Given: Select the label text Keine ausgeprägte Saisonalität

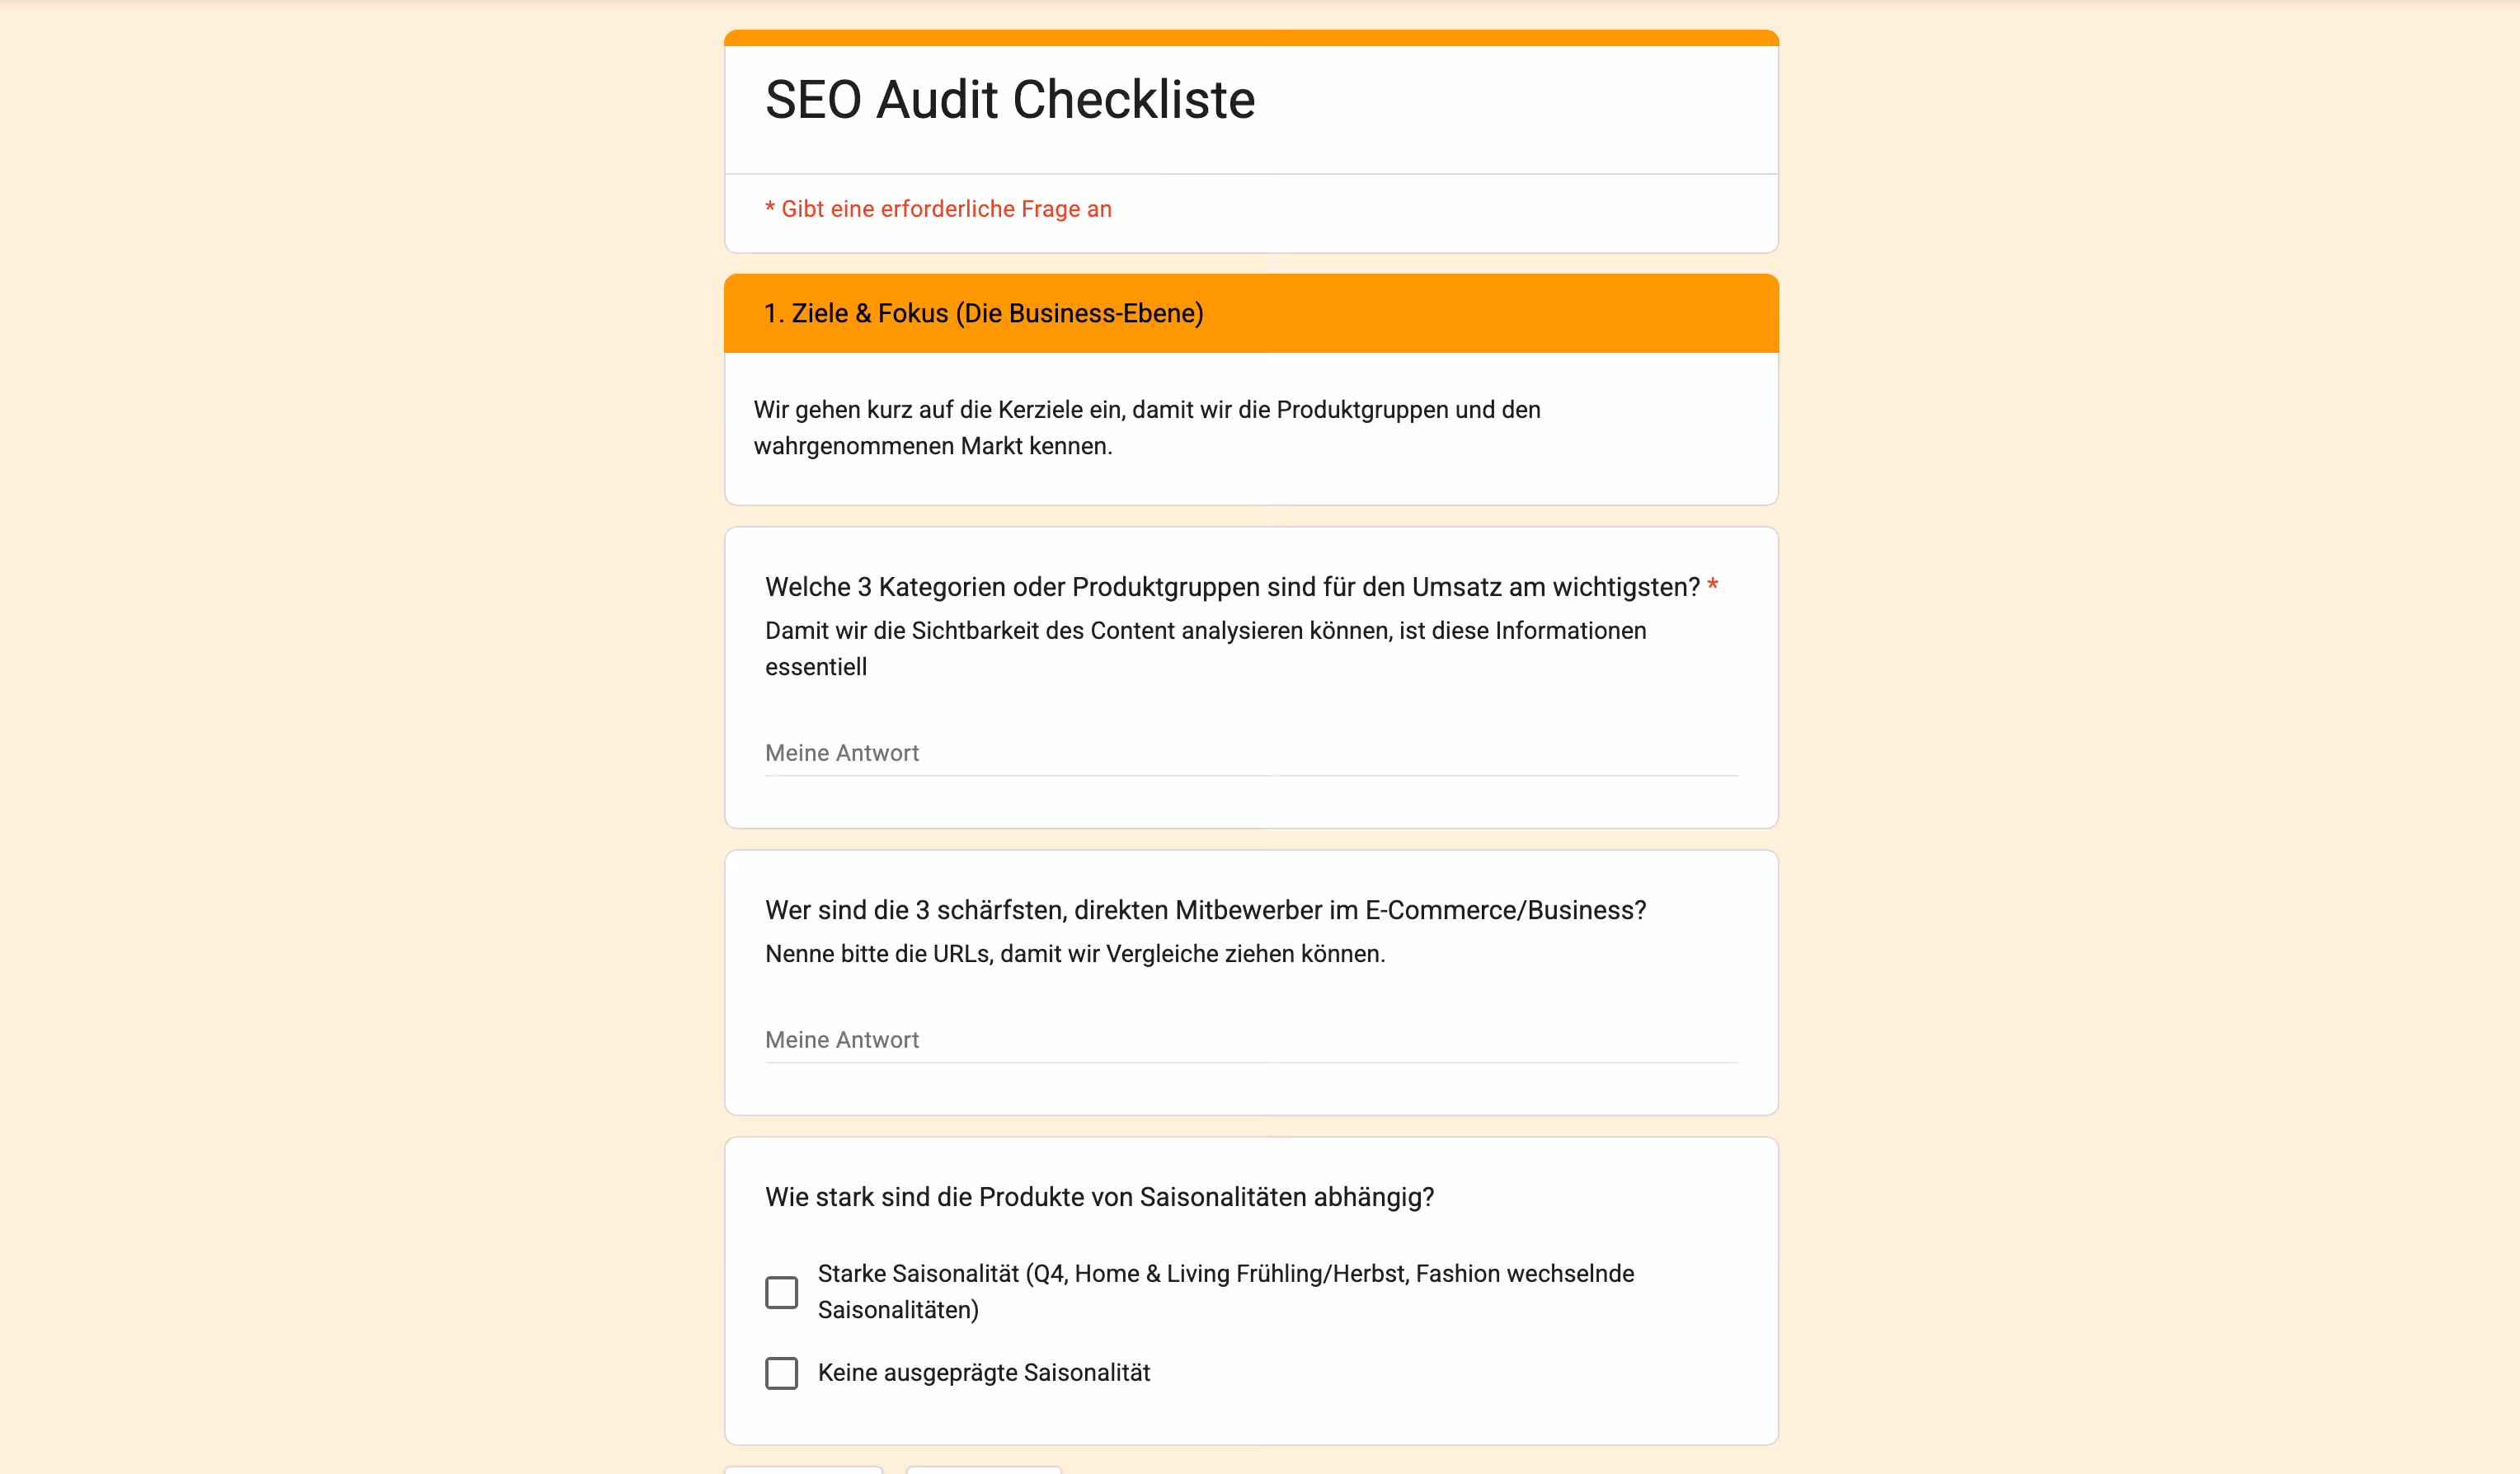Looking at the screenshot, I should click(x=984, y=1373).
